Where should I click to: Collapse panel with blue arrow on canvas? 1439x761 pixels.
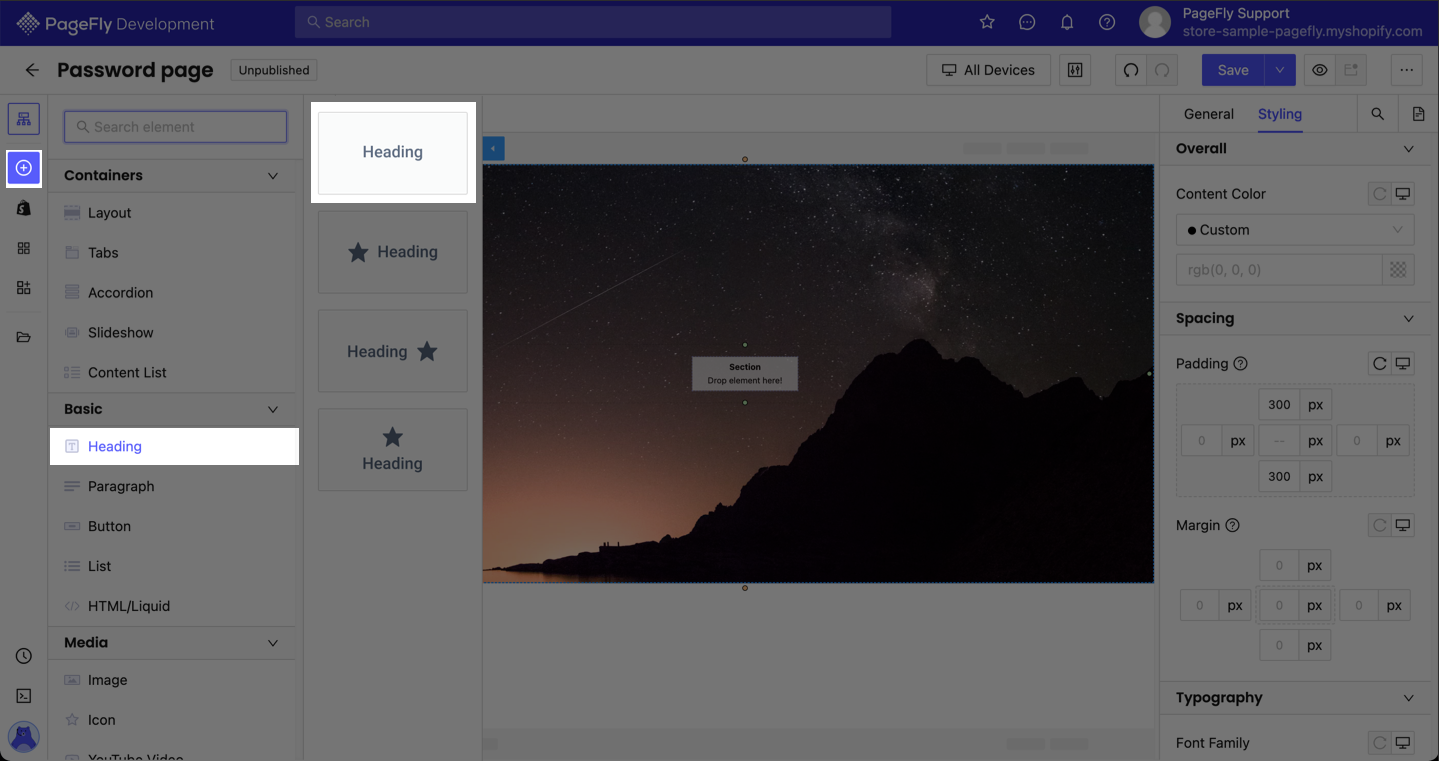(x=494, y=149)
